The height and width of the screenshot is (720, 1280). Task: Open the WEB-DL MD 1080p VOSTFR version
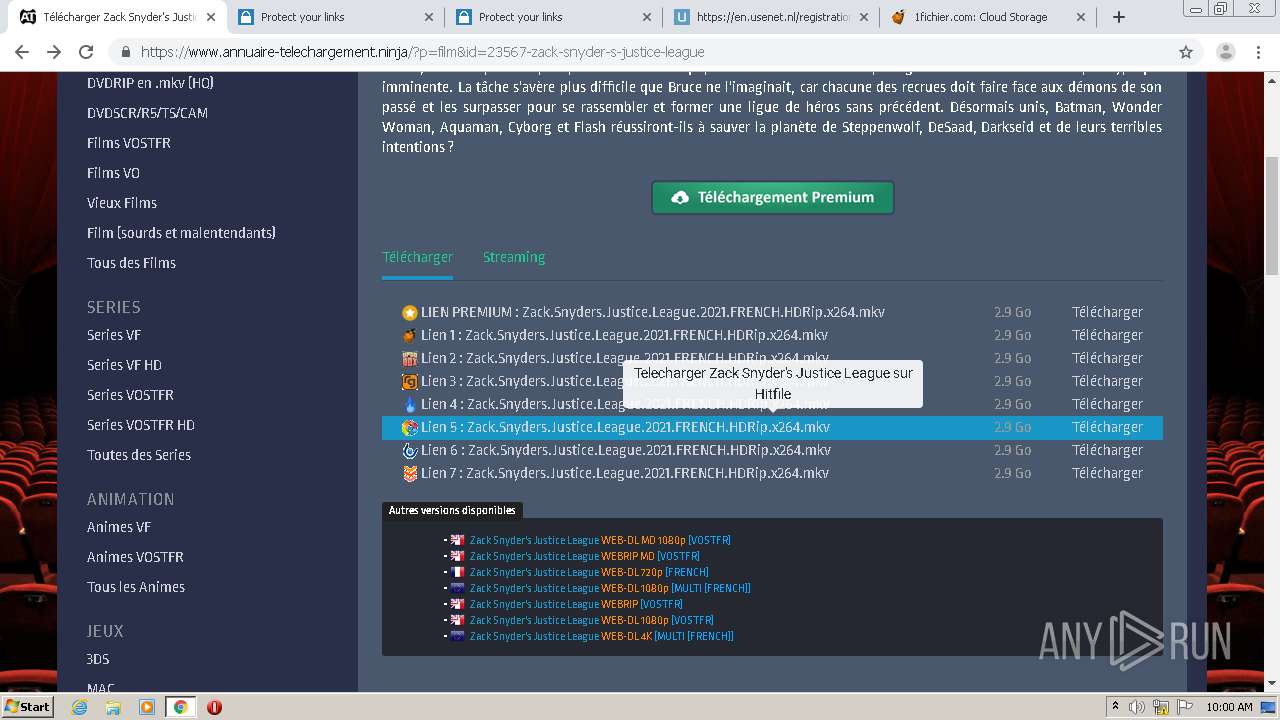coord(600,540)
